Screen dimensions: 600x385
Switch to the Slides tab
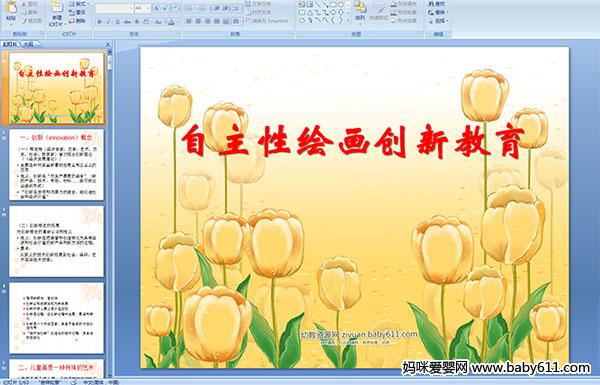click(x=10, y=44)
